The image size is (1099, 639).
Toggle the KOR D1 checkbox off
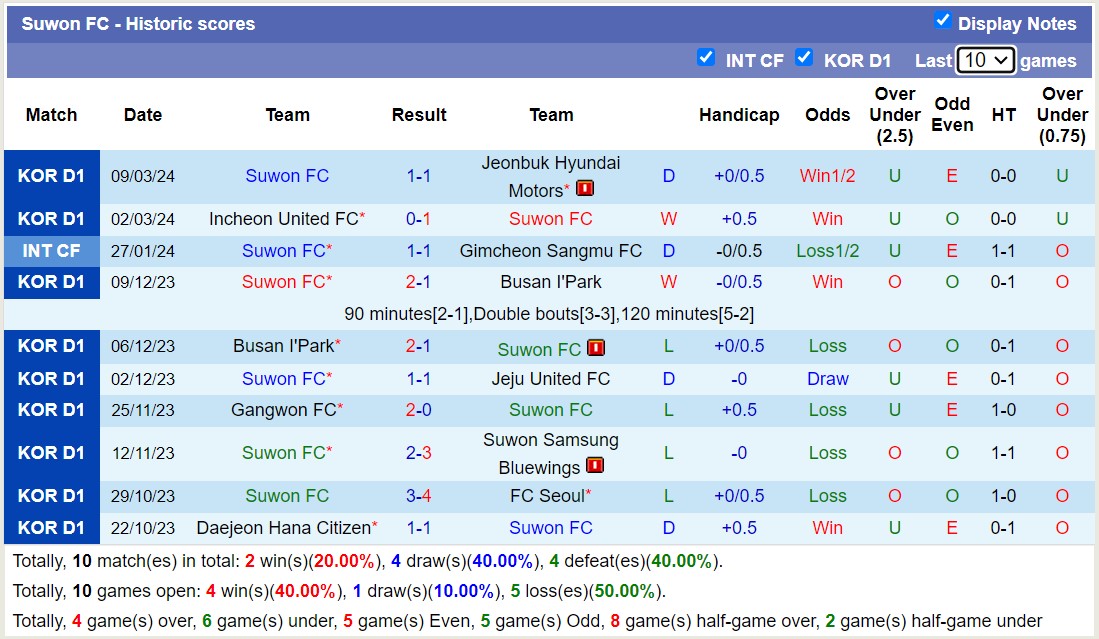(x=805, y=58)
